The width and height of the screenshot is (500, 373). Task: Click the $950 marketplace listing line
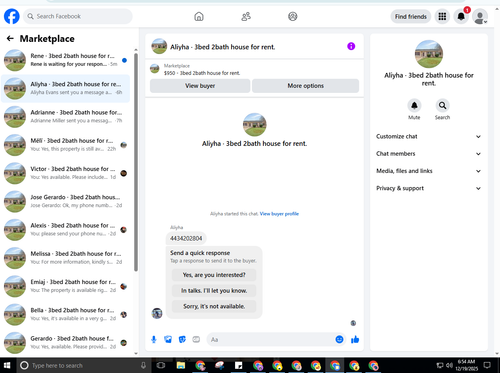point(202,73)
